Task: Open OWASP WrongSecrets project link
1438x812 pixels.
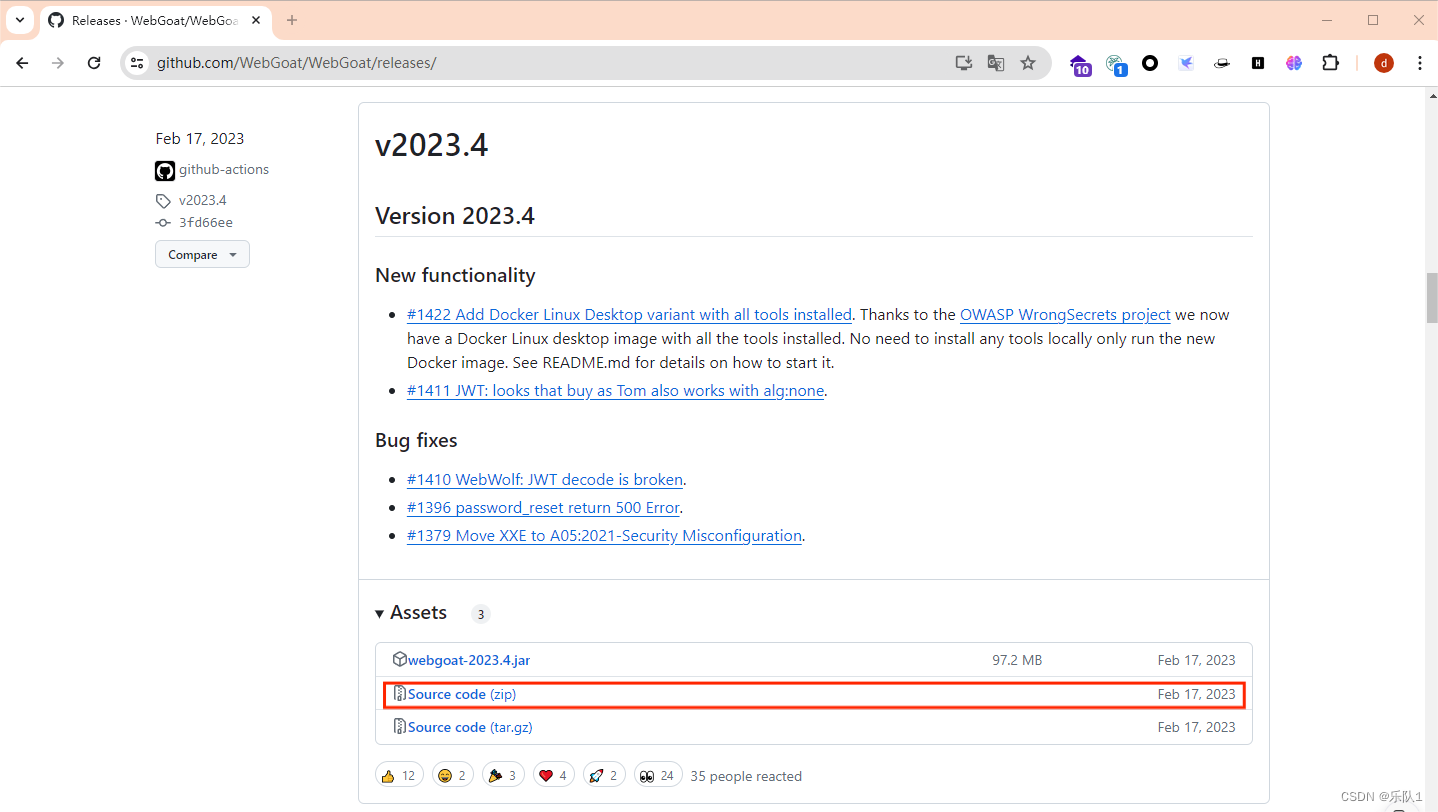Action: coord(1065,314)
